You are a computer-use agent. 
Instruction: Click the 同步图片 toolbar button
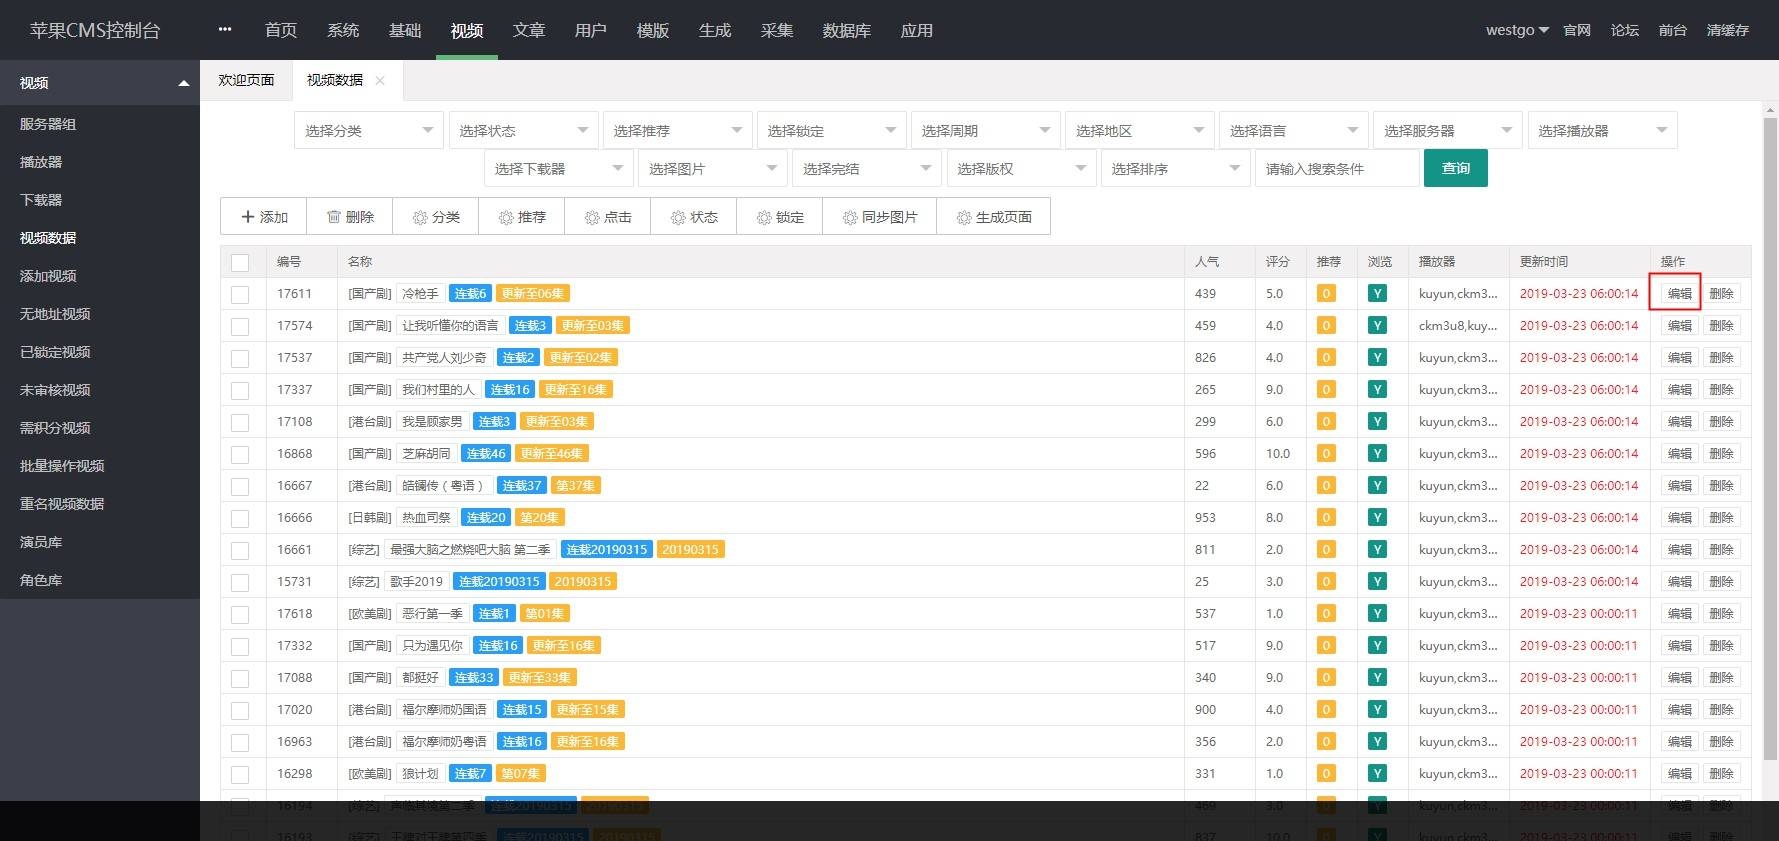click(x=880, y=217)
